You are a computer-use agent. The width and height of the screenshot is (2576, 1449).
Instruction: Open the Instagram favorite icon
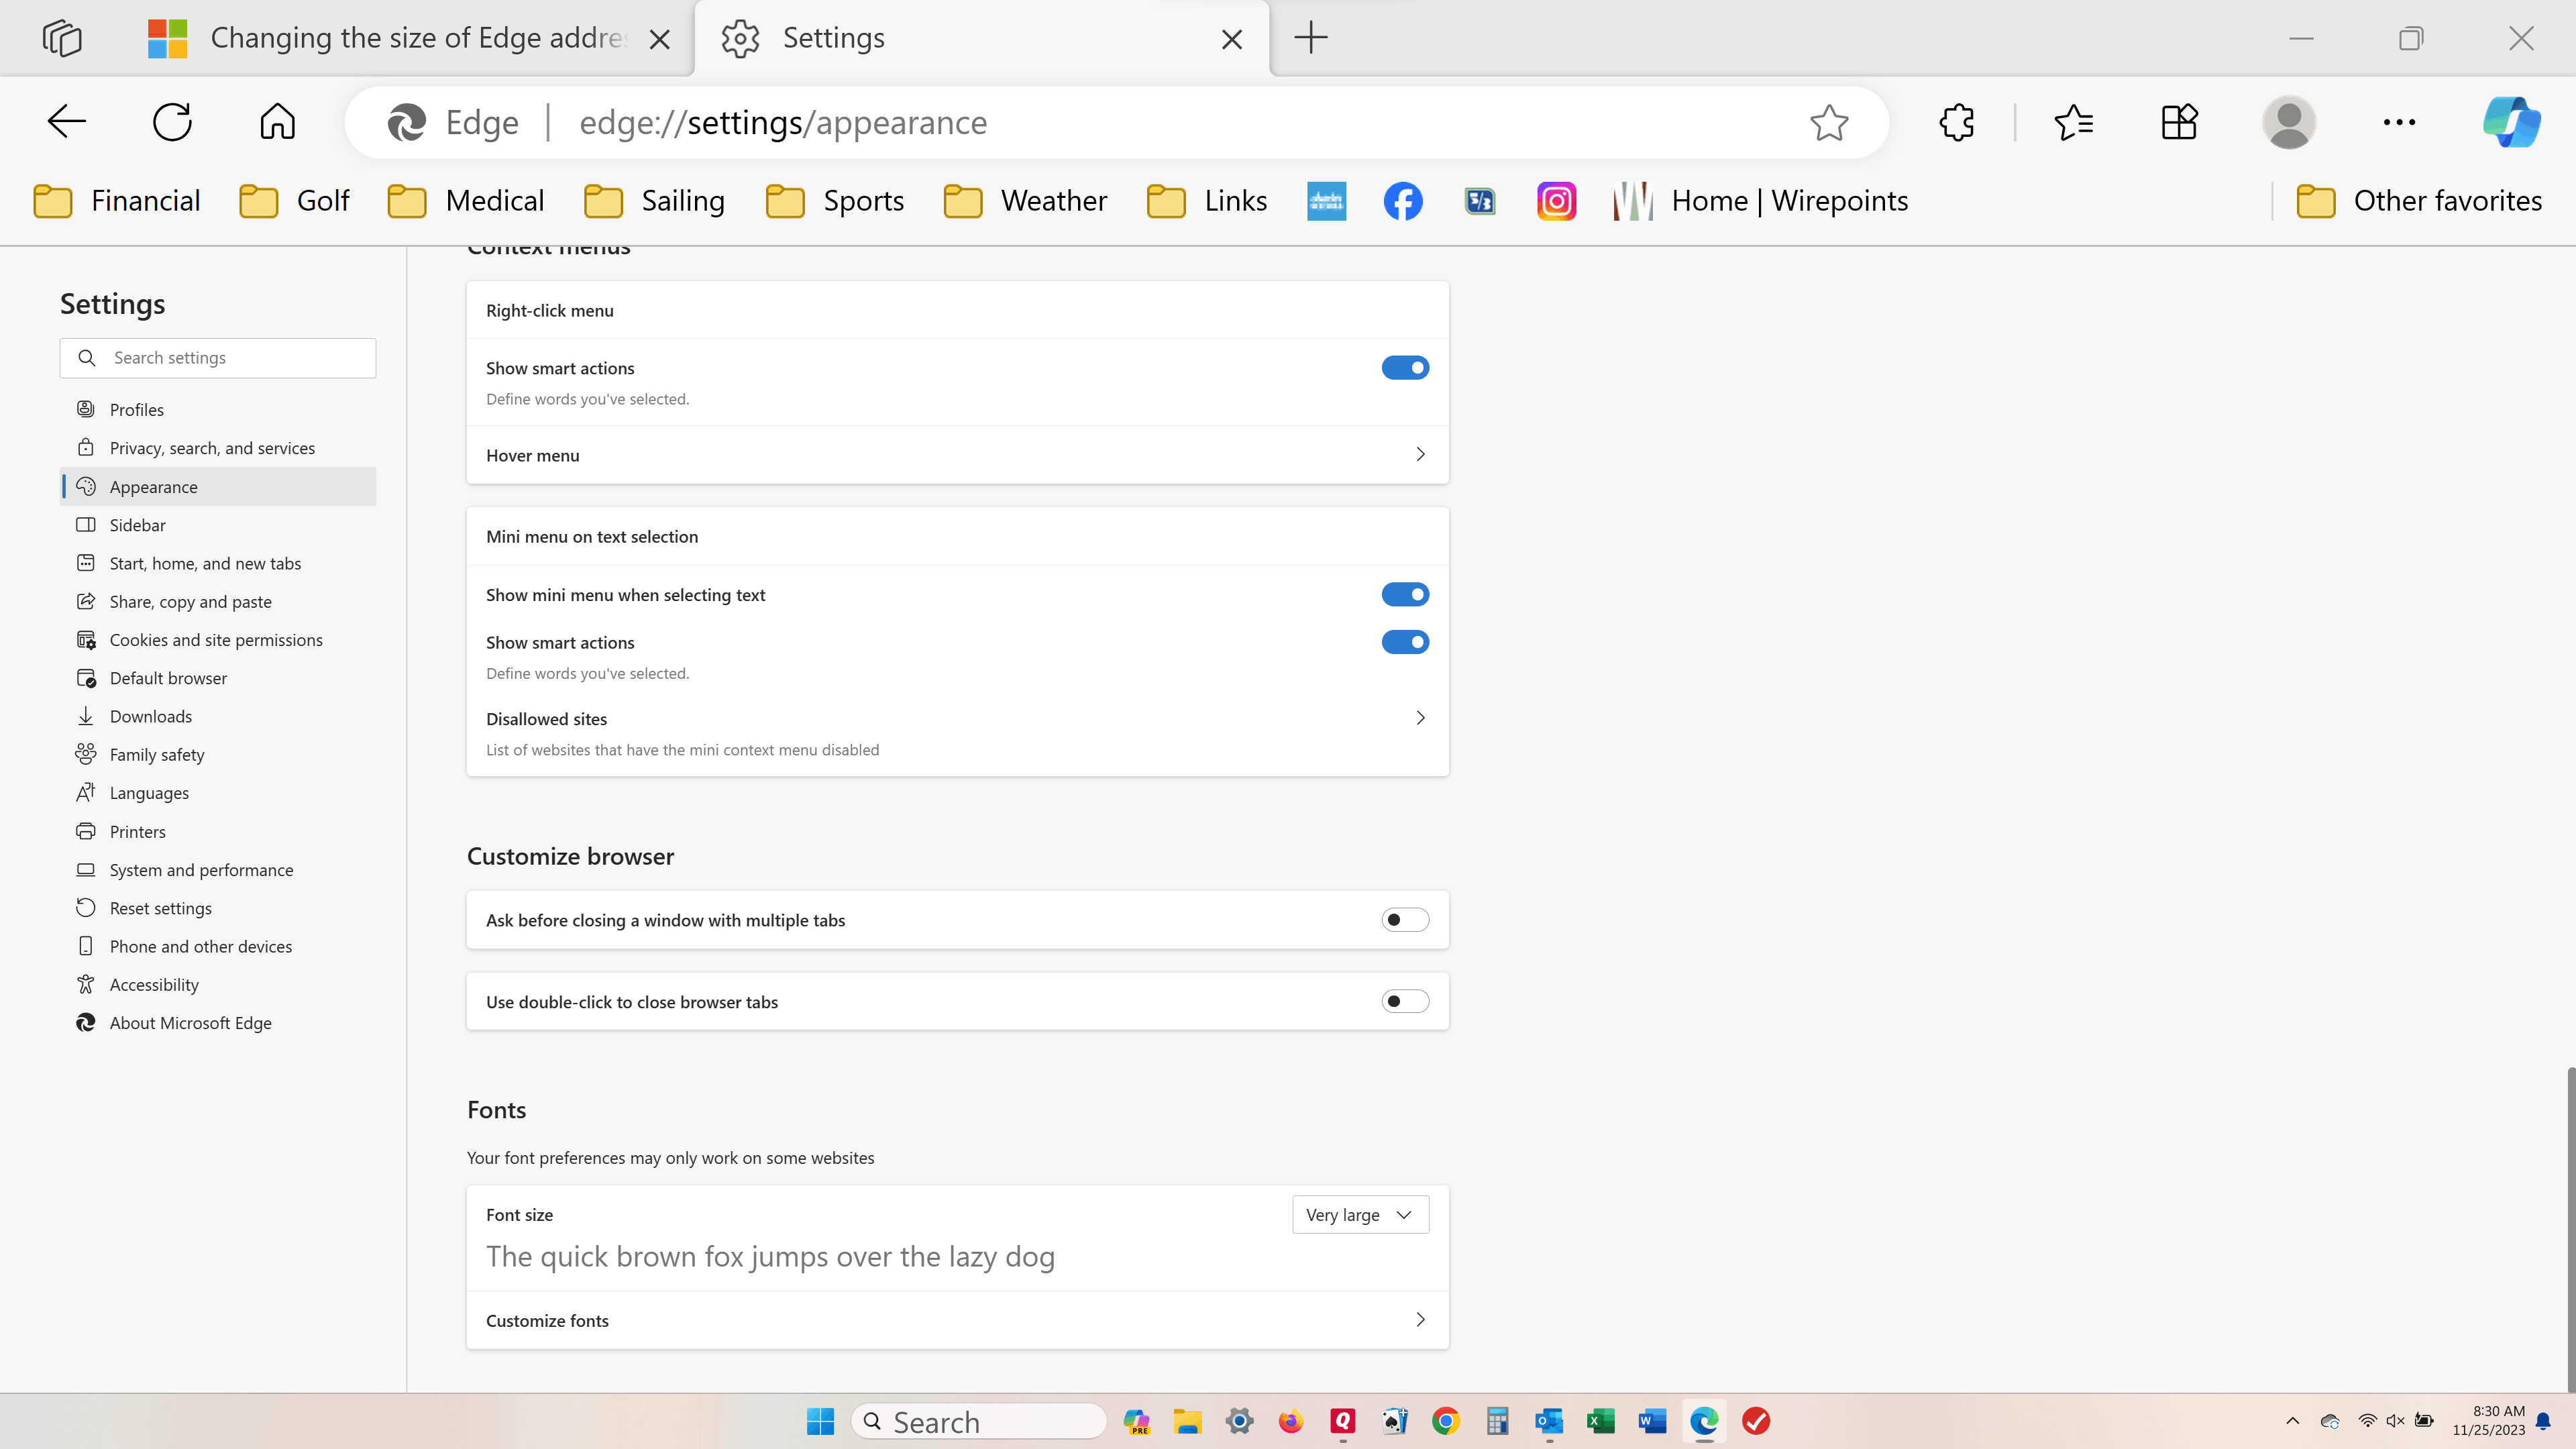click(1556, 200)
